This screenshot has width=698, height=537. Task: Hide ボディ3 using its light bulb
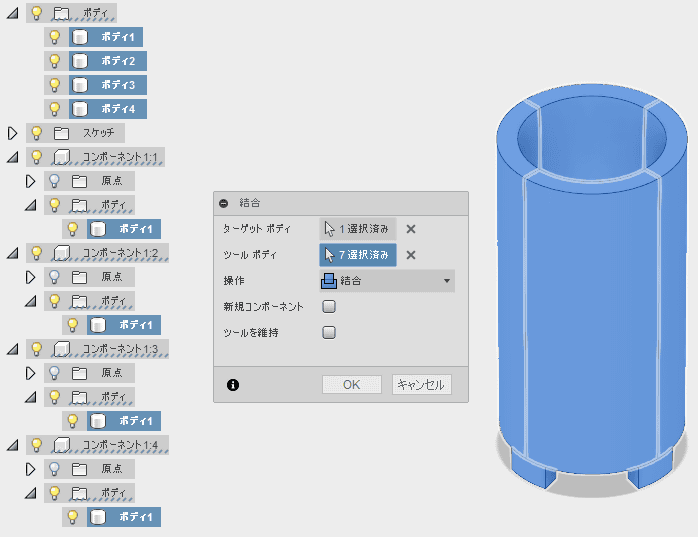click(x=54, y=85)
